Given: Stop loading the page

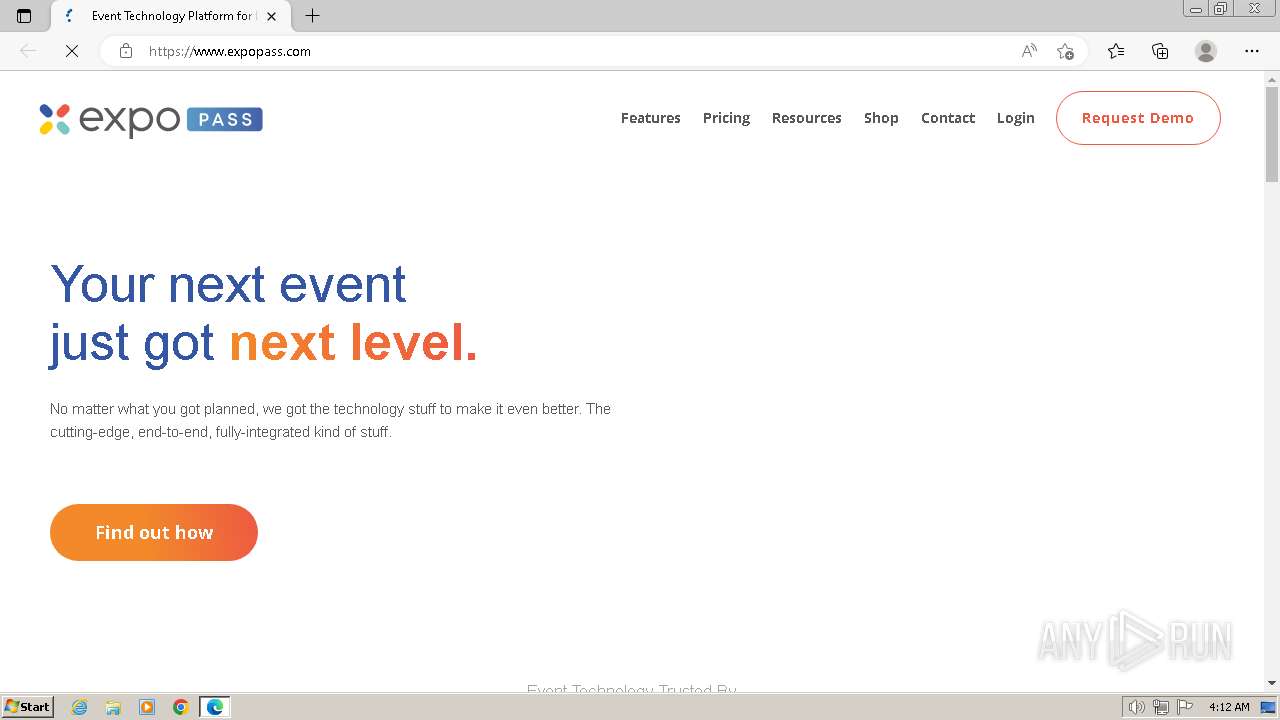Looking at the screenshot, I should [72, 51].
